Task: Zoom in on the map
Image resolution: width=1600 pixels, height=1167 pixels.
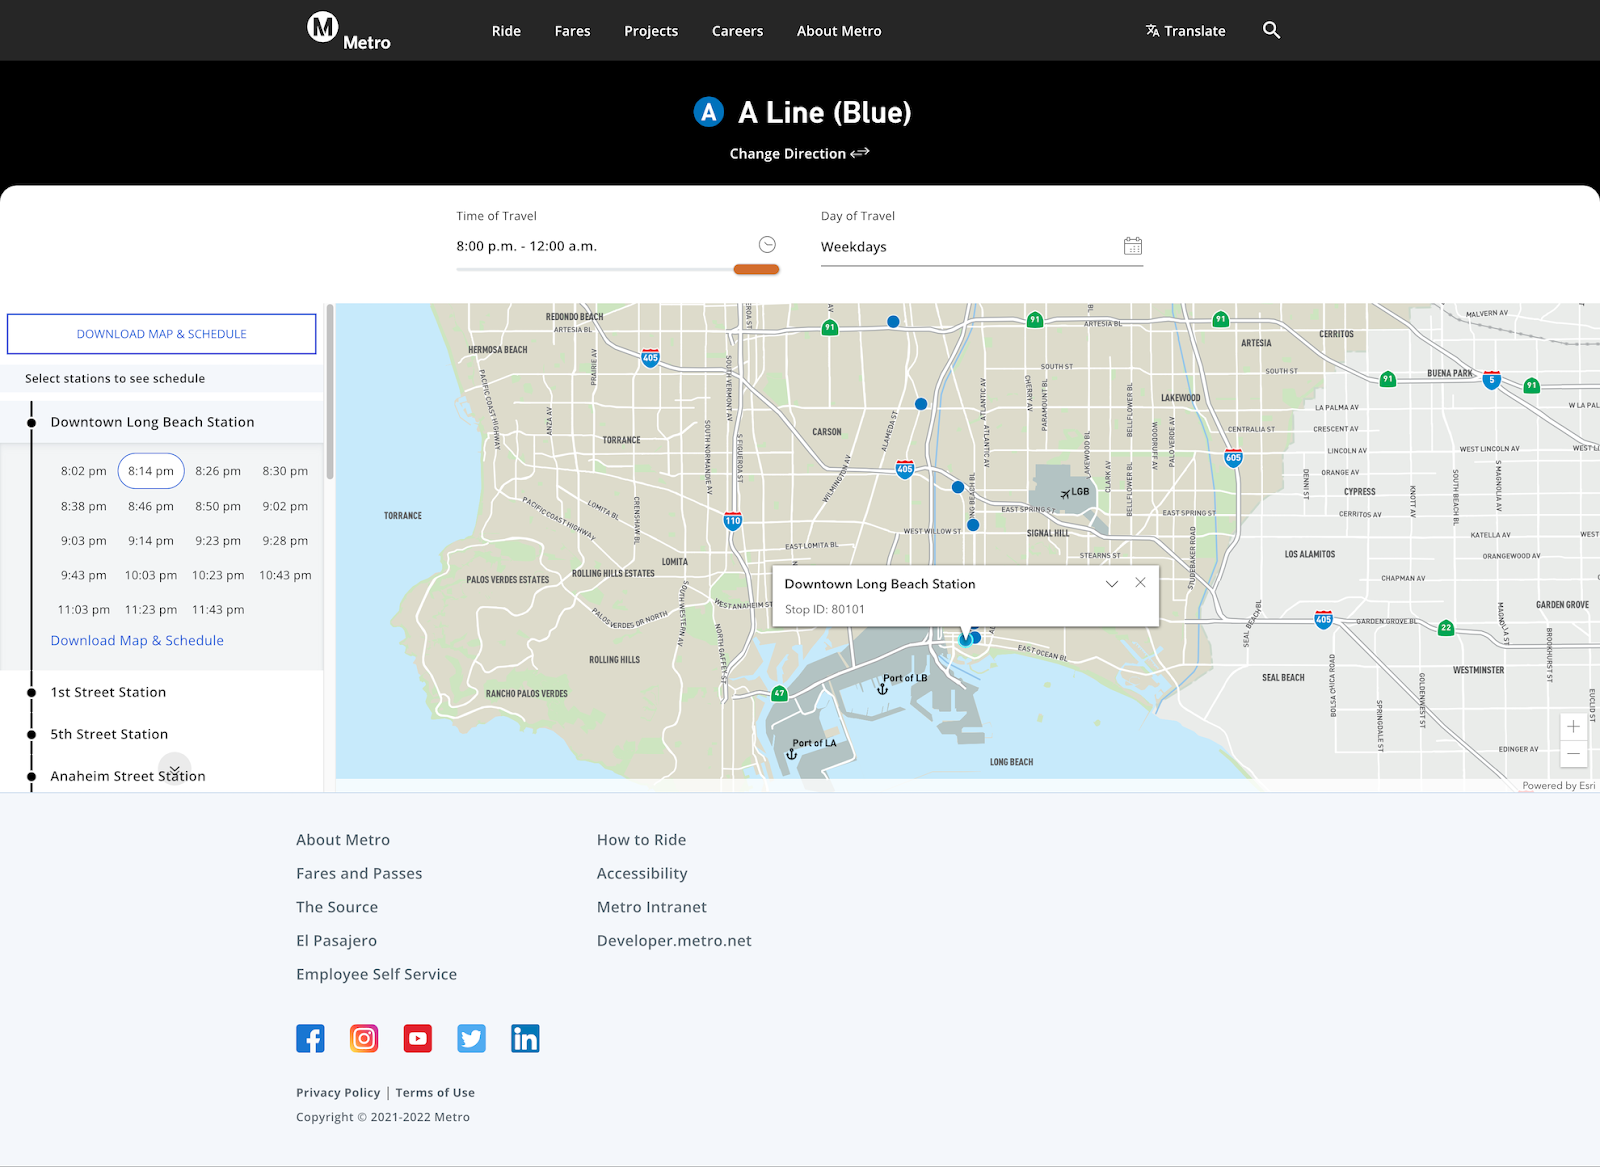Action: [1573, 727]
